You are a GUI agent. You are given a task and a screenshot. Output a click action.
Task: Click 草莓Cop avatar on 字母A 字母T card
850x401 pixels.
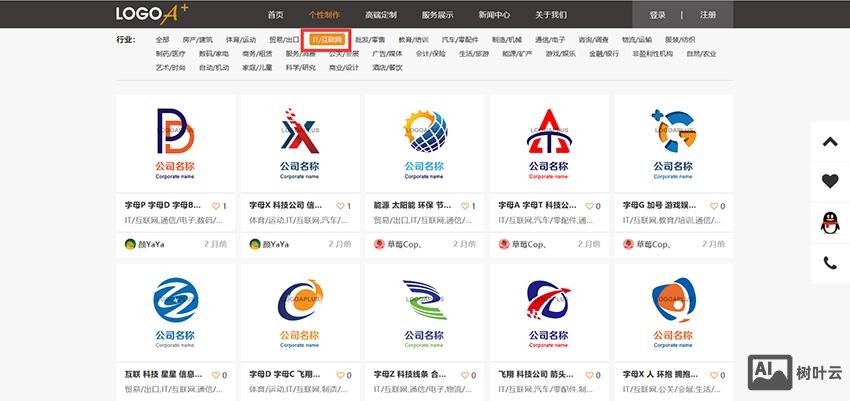pos(504,244)
